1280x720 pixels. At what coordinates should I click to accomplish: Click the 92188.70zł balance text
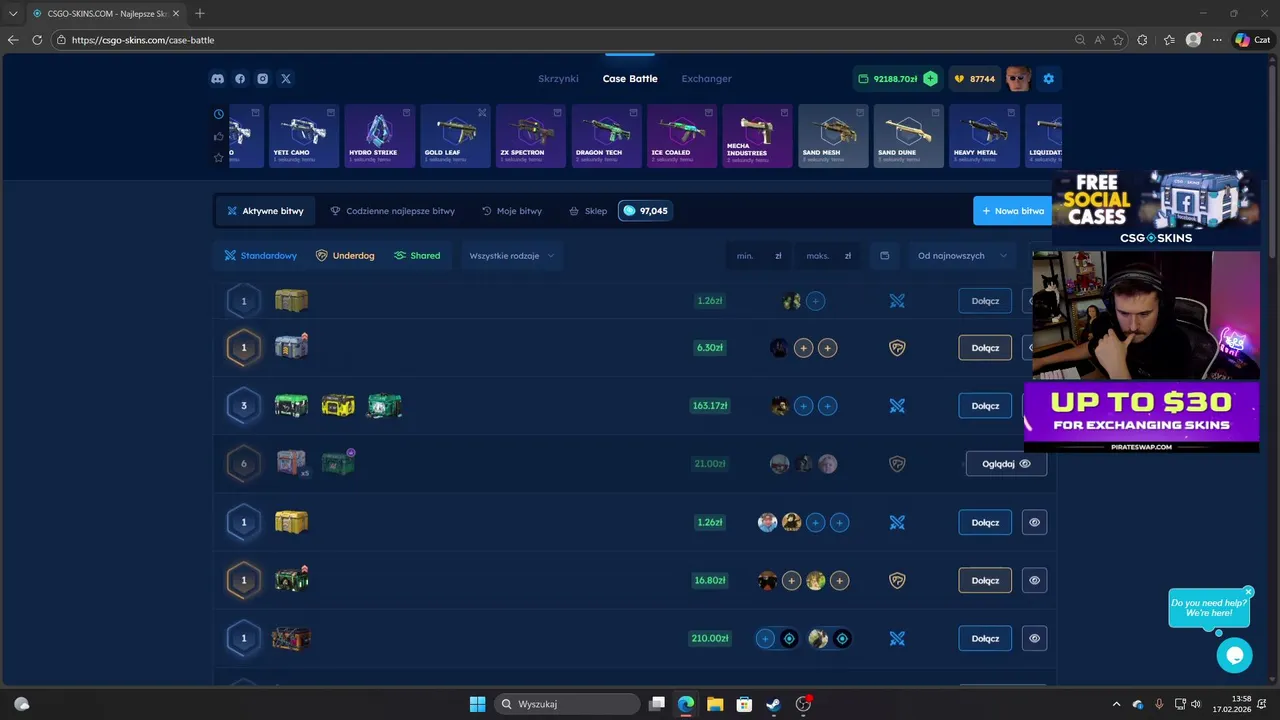pyautogui.click(x=895, y=79)
